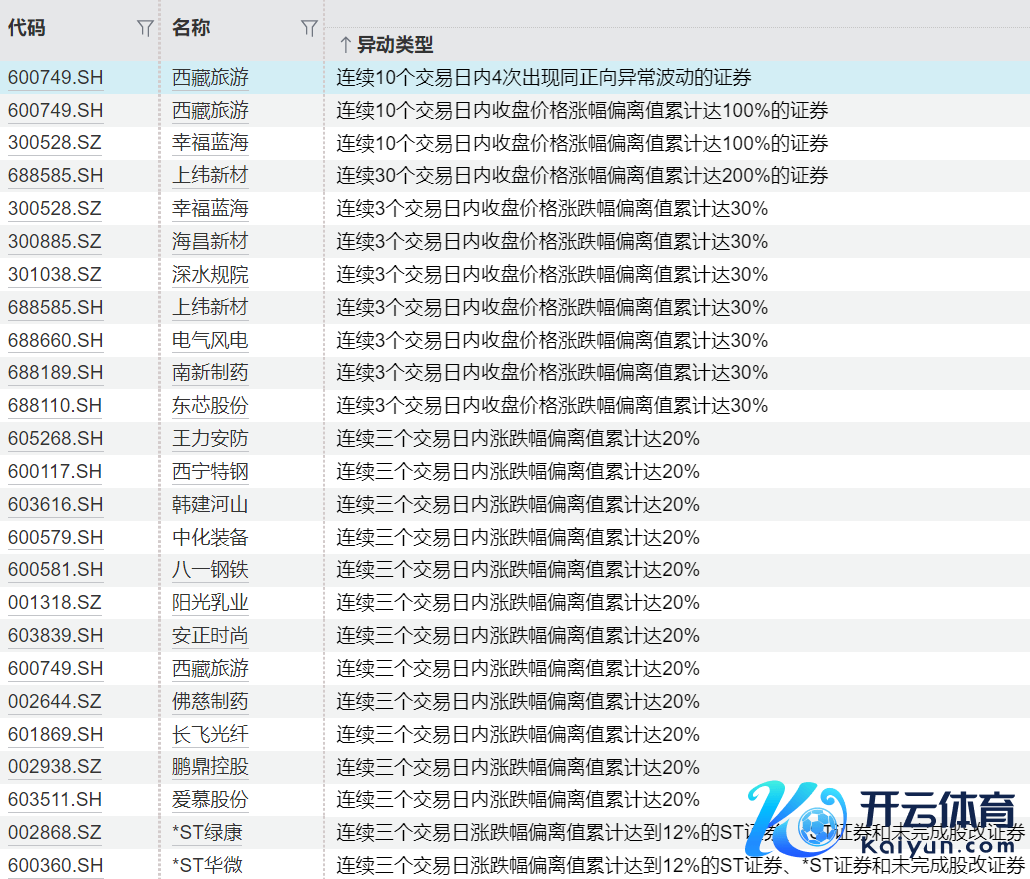Open the 韩建河山 stock name
The height and width of the screenshot is (879, 1030).
coord(210,504)
